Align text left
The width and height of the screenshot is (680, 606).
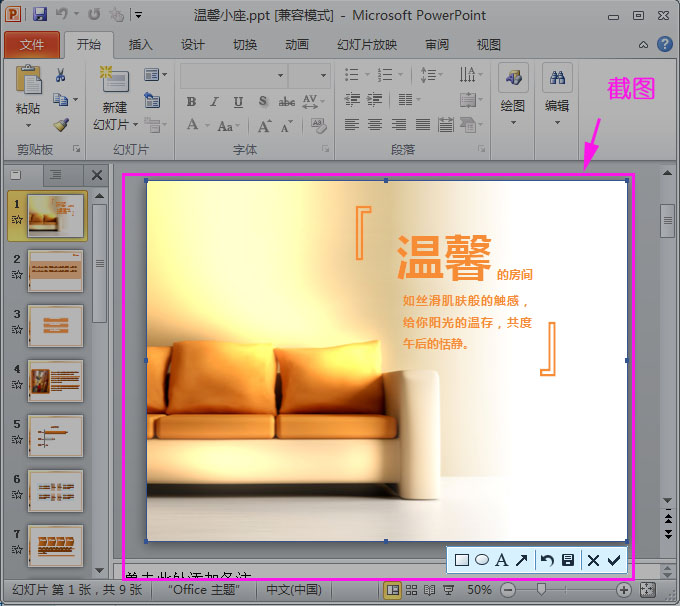click(352, 125)
